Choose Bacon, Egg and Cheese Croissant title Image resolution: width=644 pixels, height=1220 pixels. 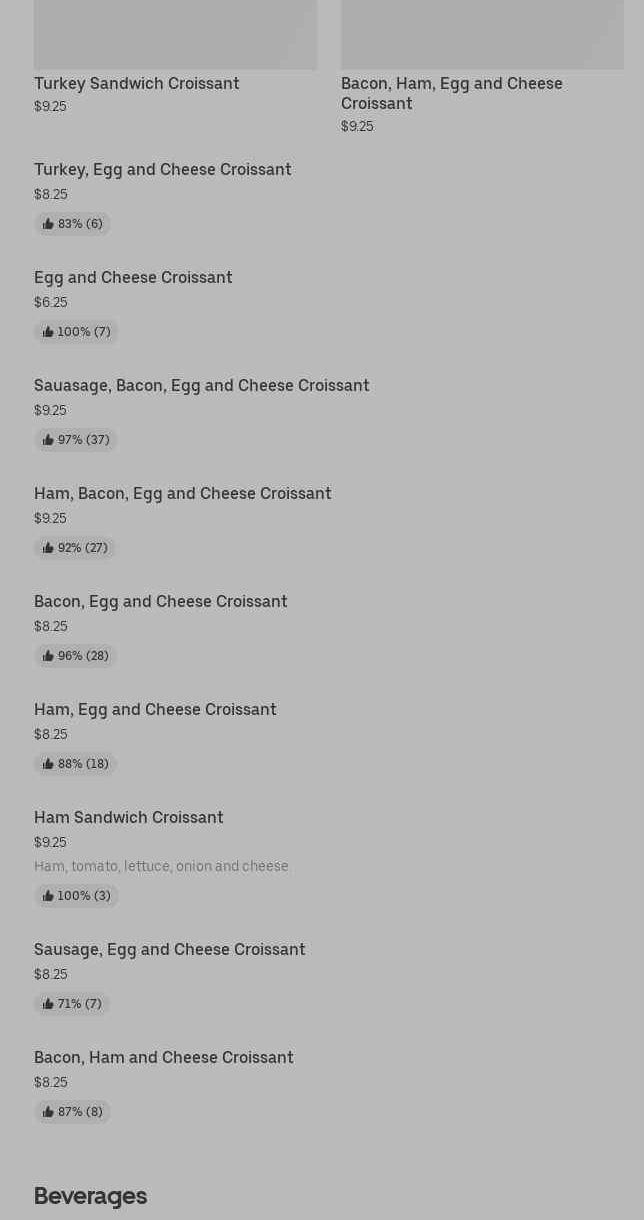160,601
